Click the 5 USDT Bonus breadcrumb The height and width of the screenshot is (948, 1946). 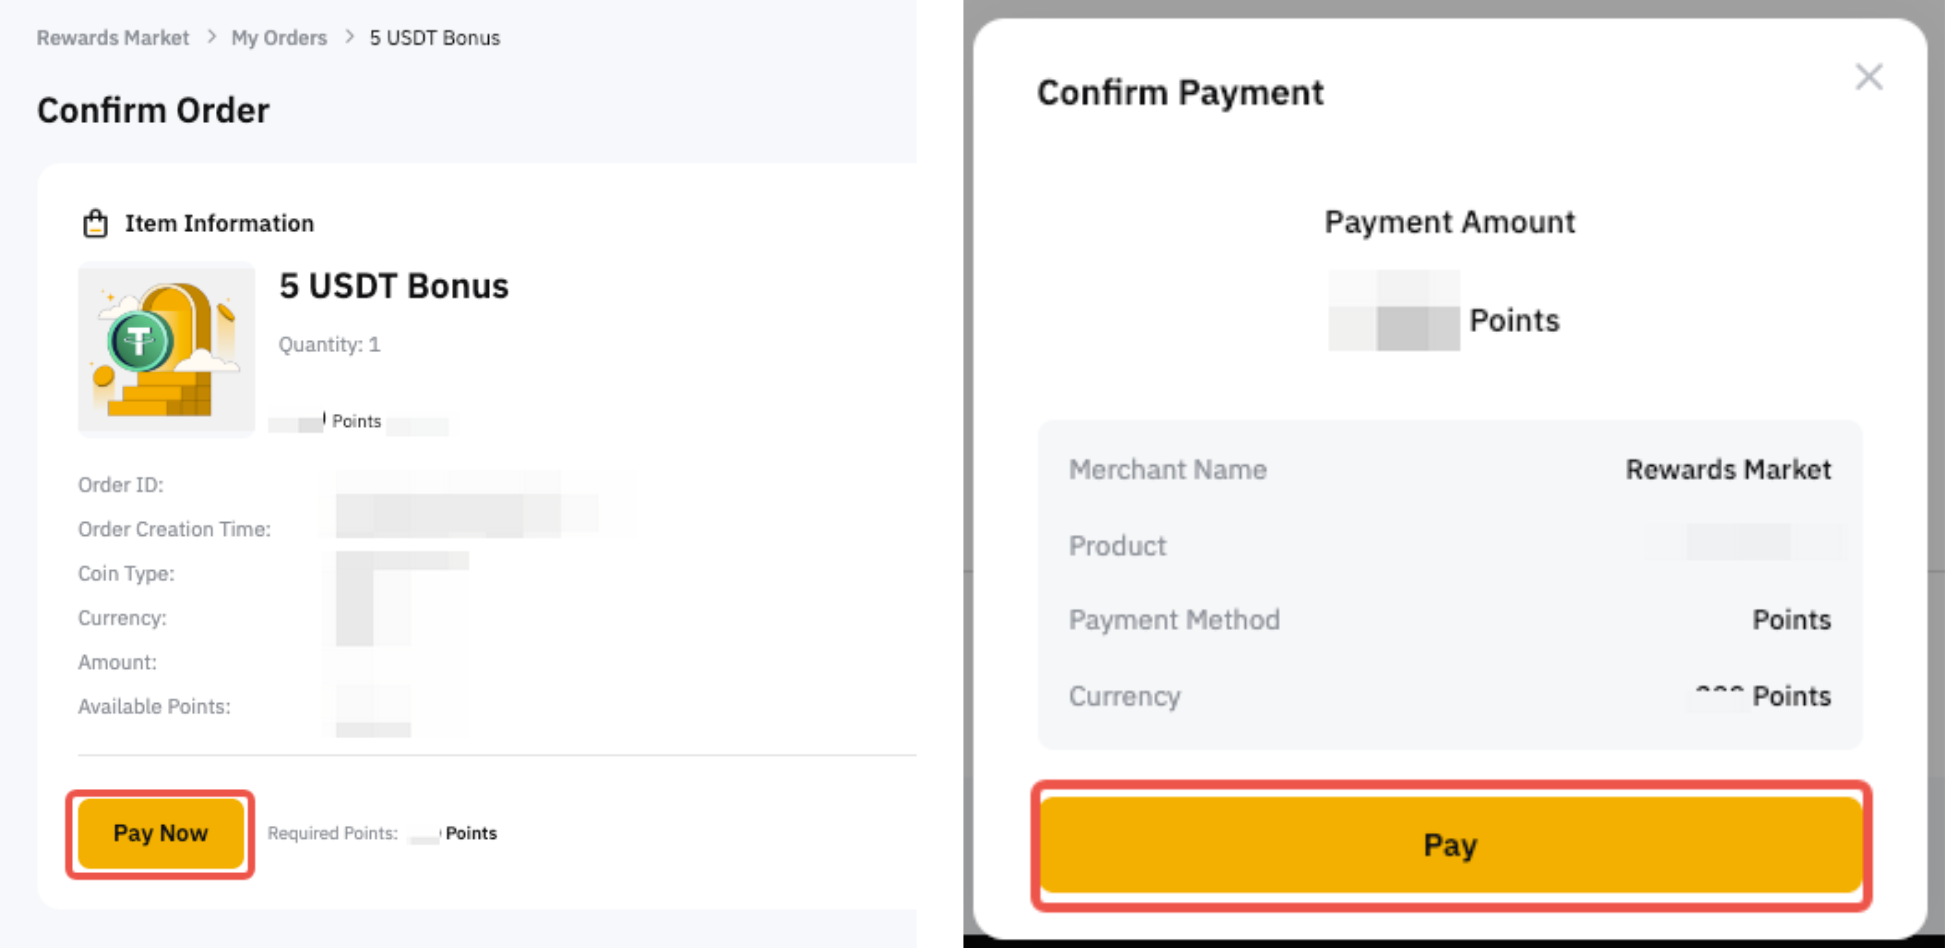tap(435, 38)
